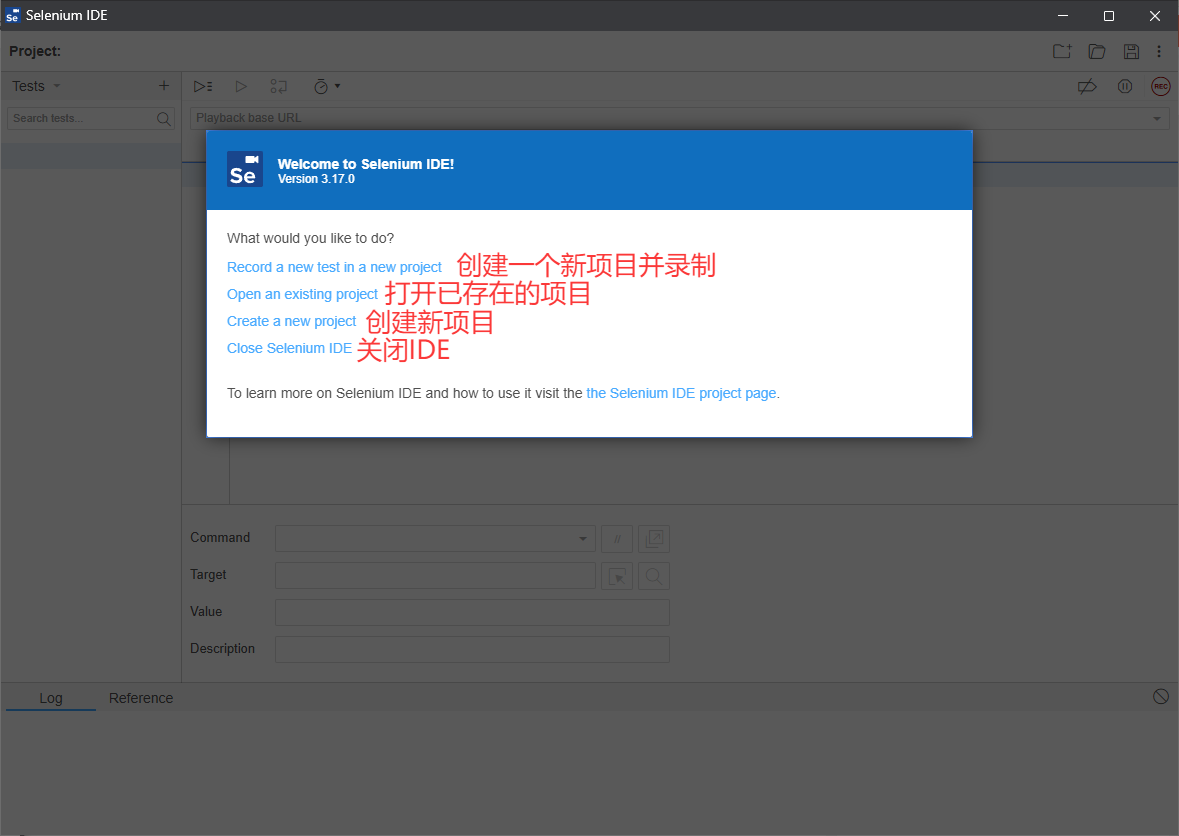Open project via the open folder icon

click(x=1097, y=51)
